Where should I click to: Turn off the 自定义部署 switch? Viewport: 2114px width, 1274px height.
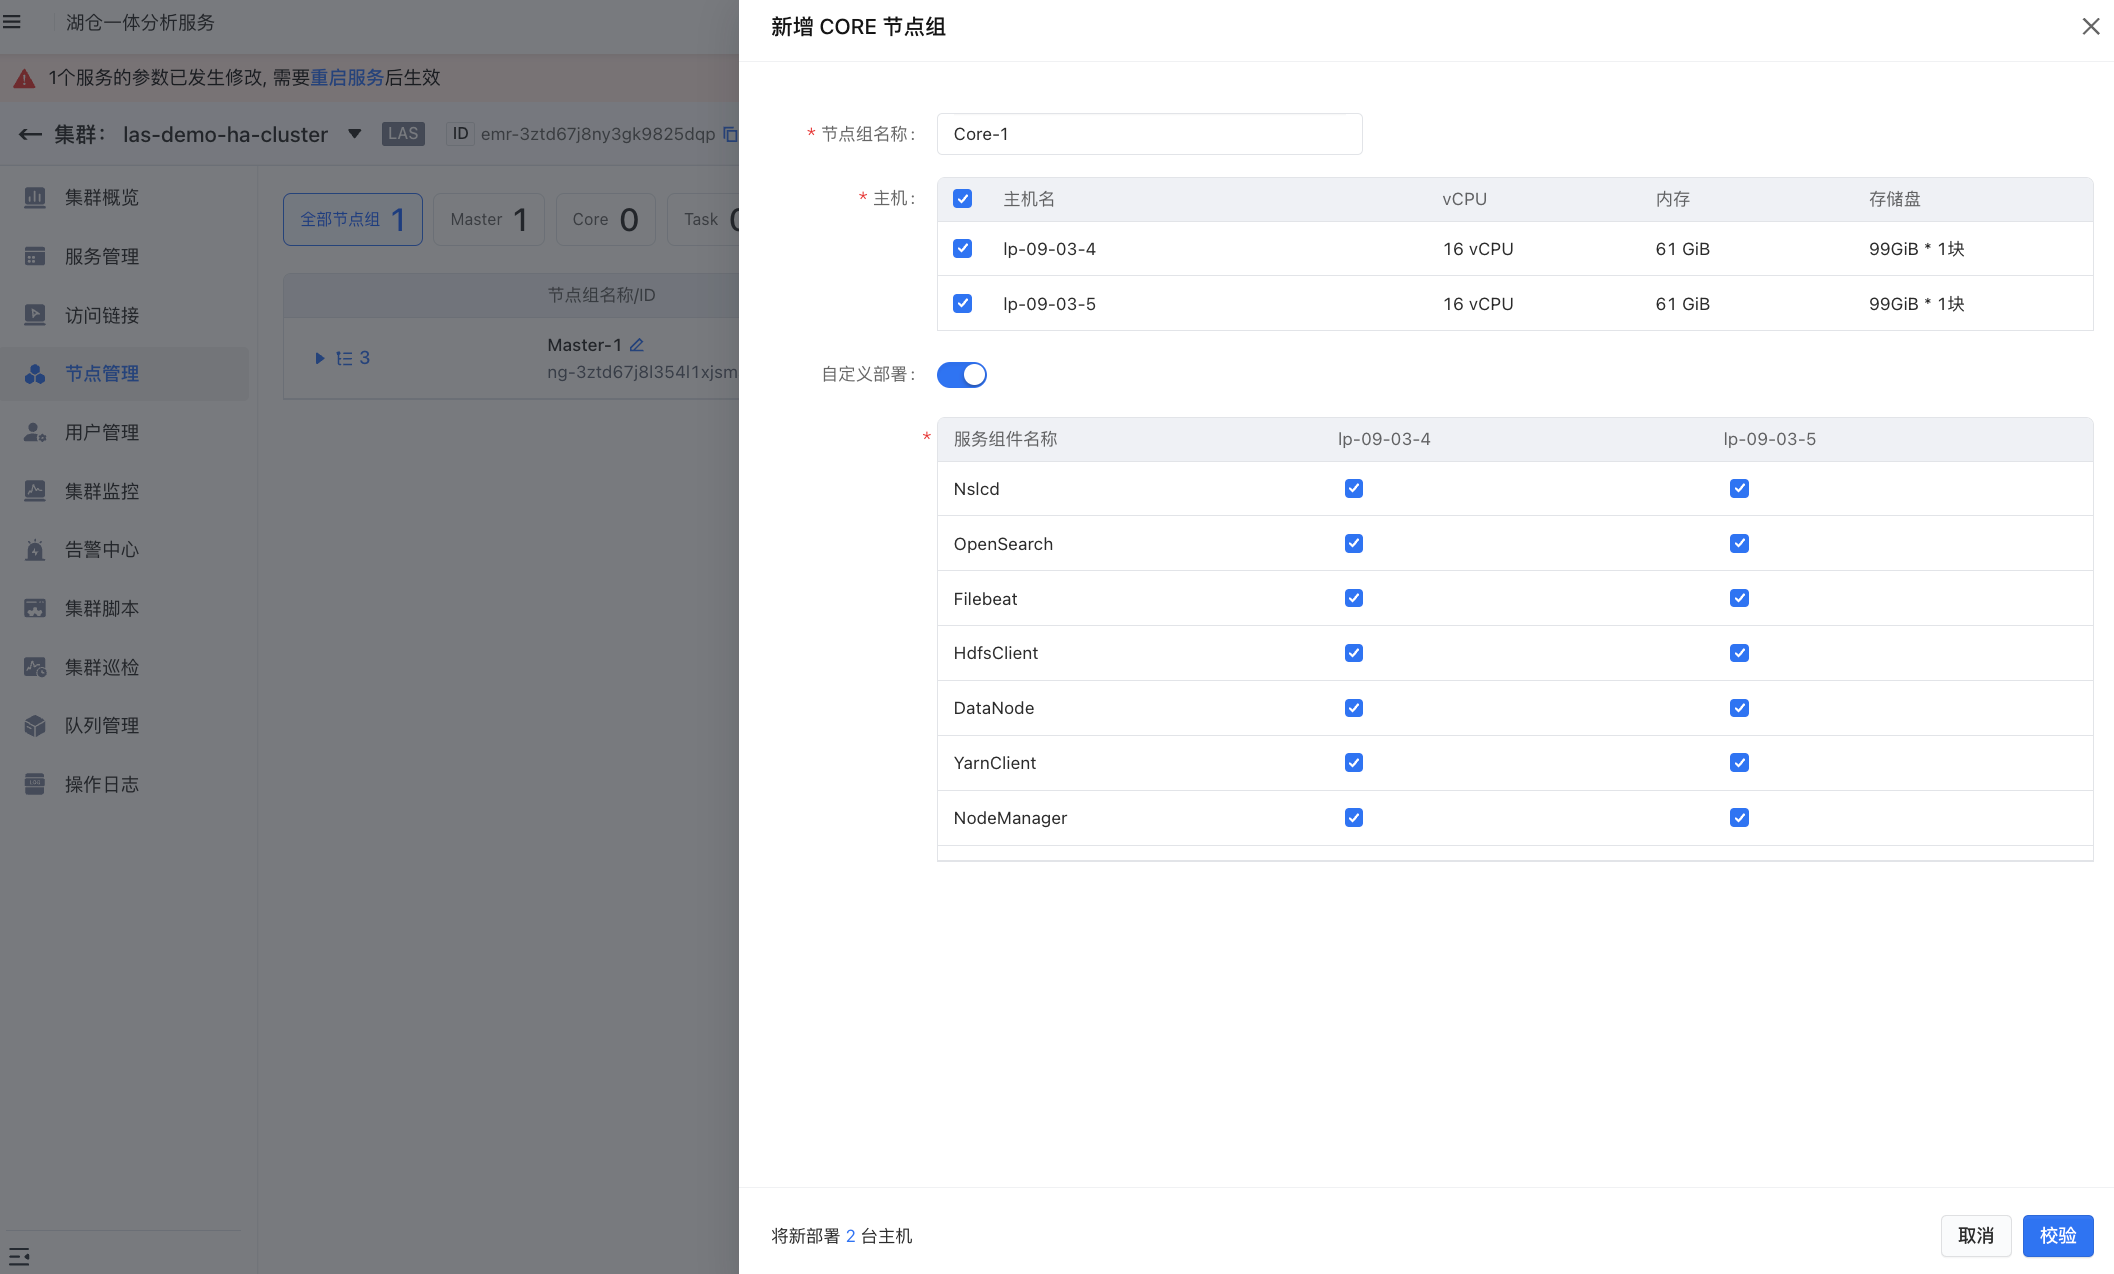pyautogui.click(x=962, y=374)
